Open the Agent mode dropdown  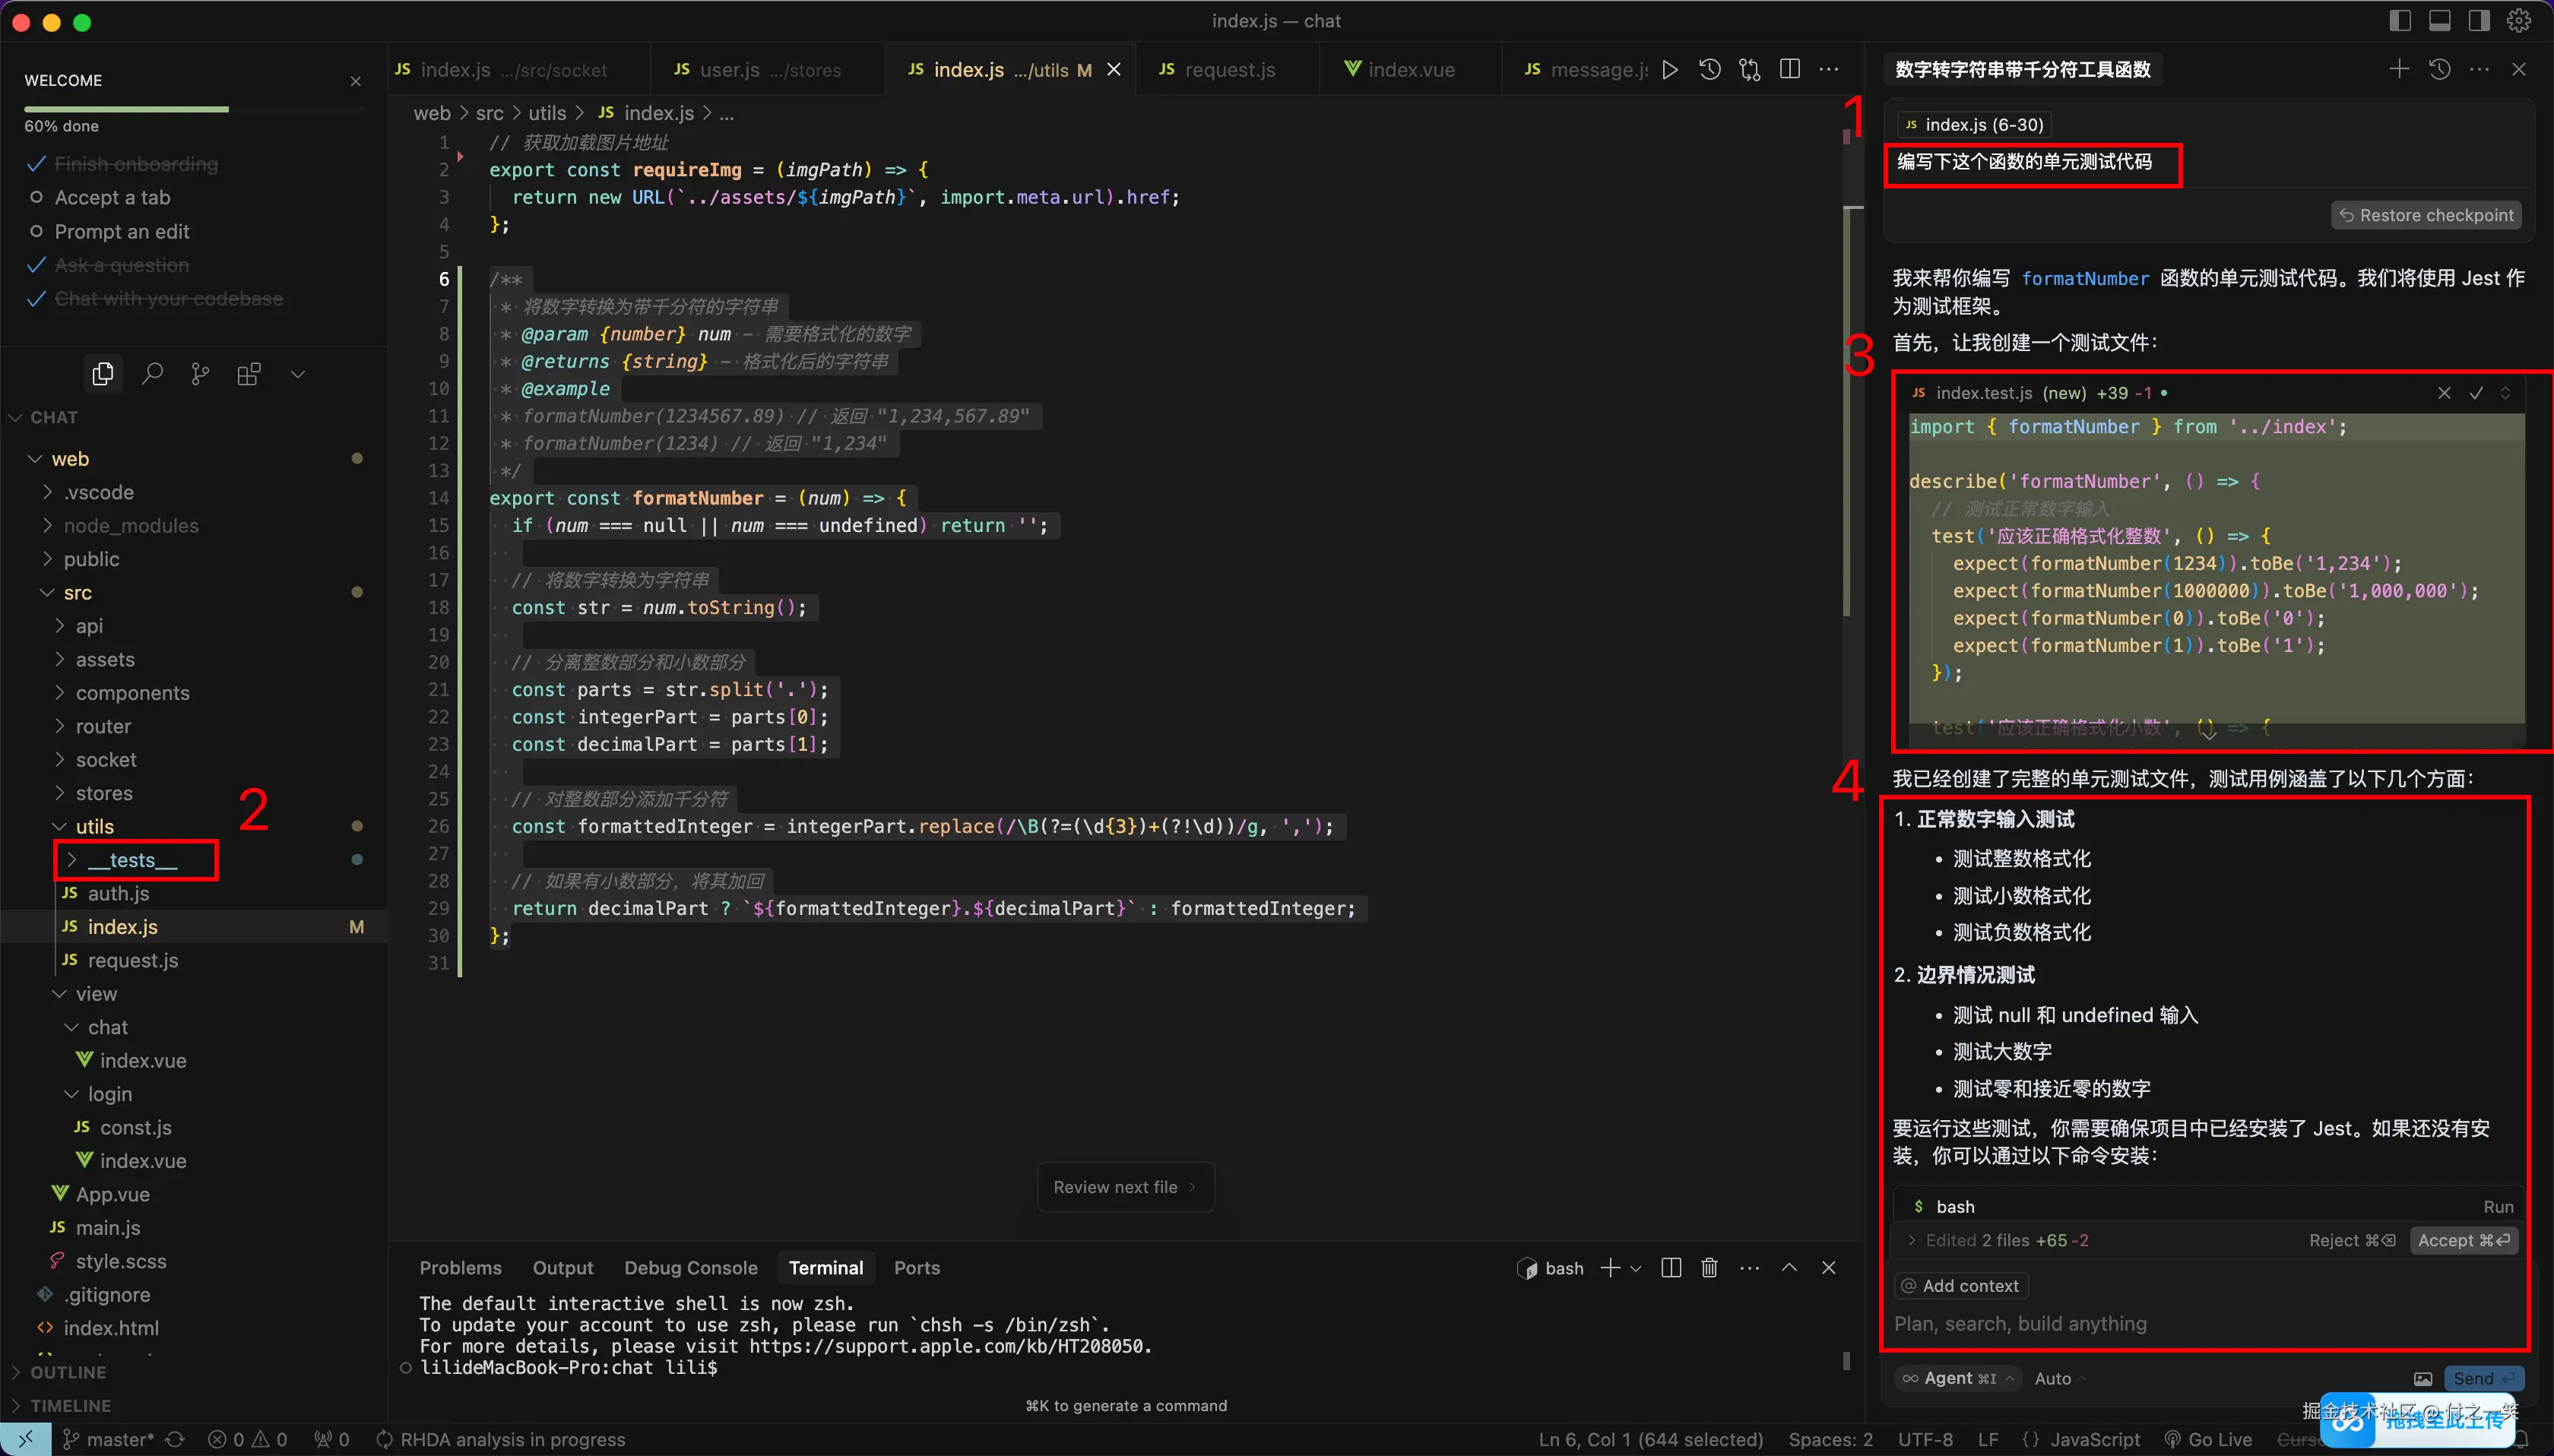(1959, 1378)
